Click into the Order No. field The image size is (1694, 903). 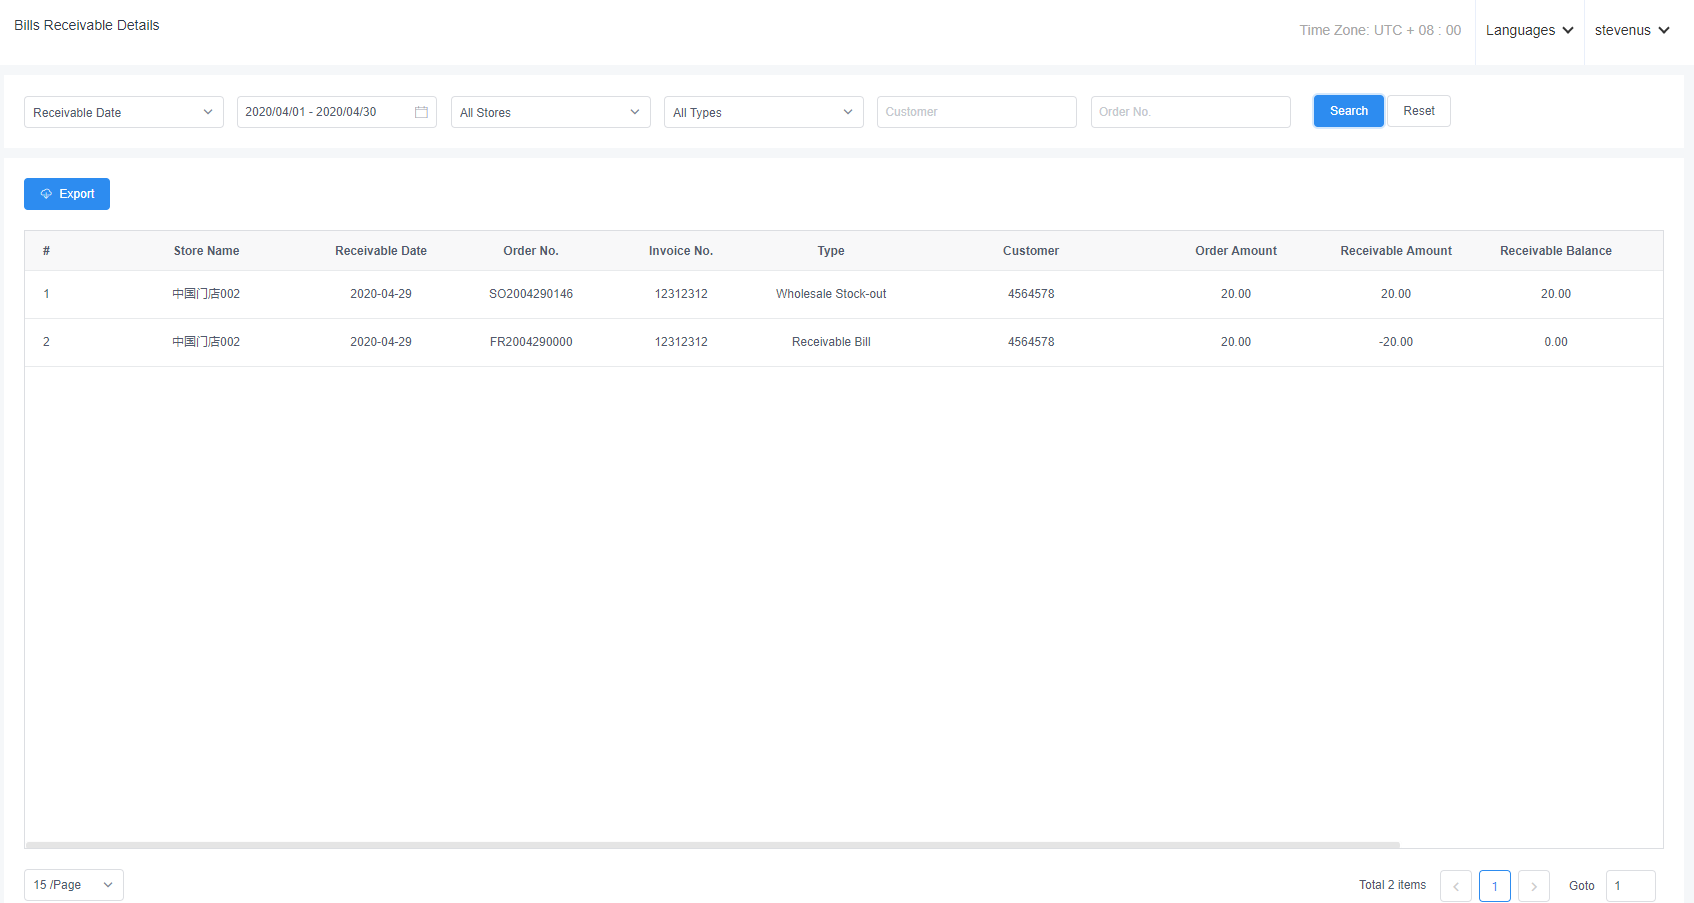1190,112
